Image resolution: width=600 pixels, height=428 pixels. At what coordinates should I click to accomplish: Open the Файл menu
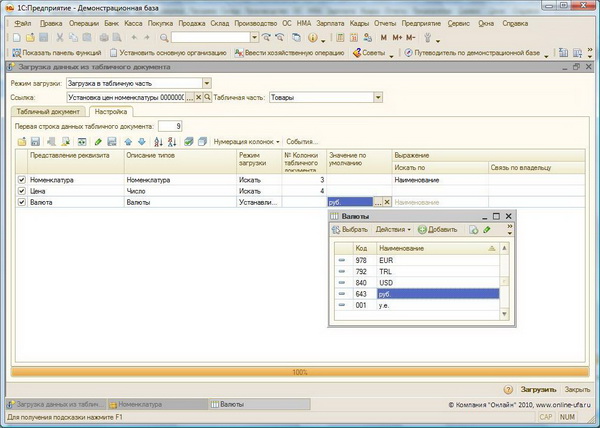tap(23, 23)
